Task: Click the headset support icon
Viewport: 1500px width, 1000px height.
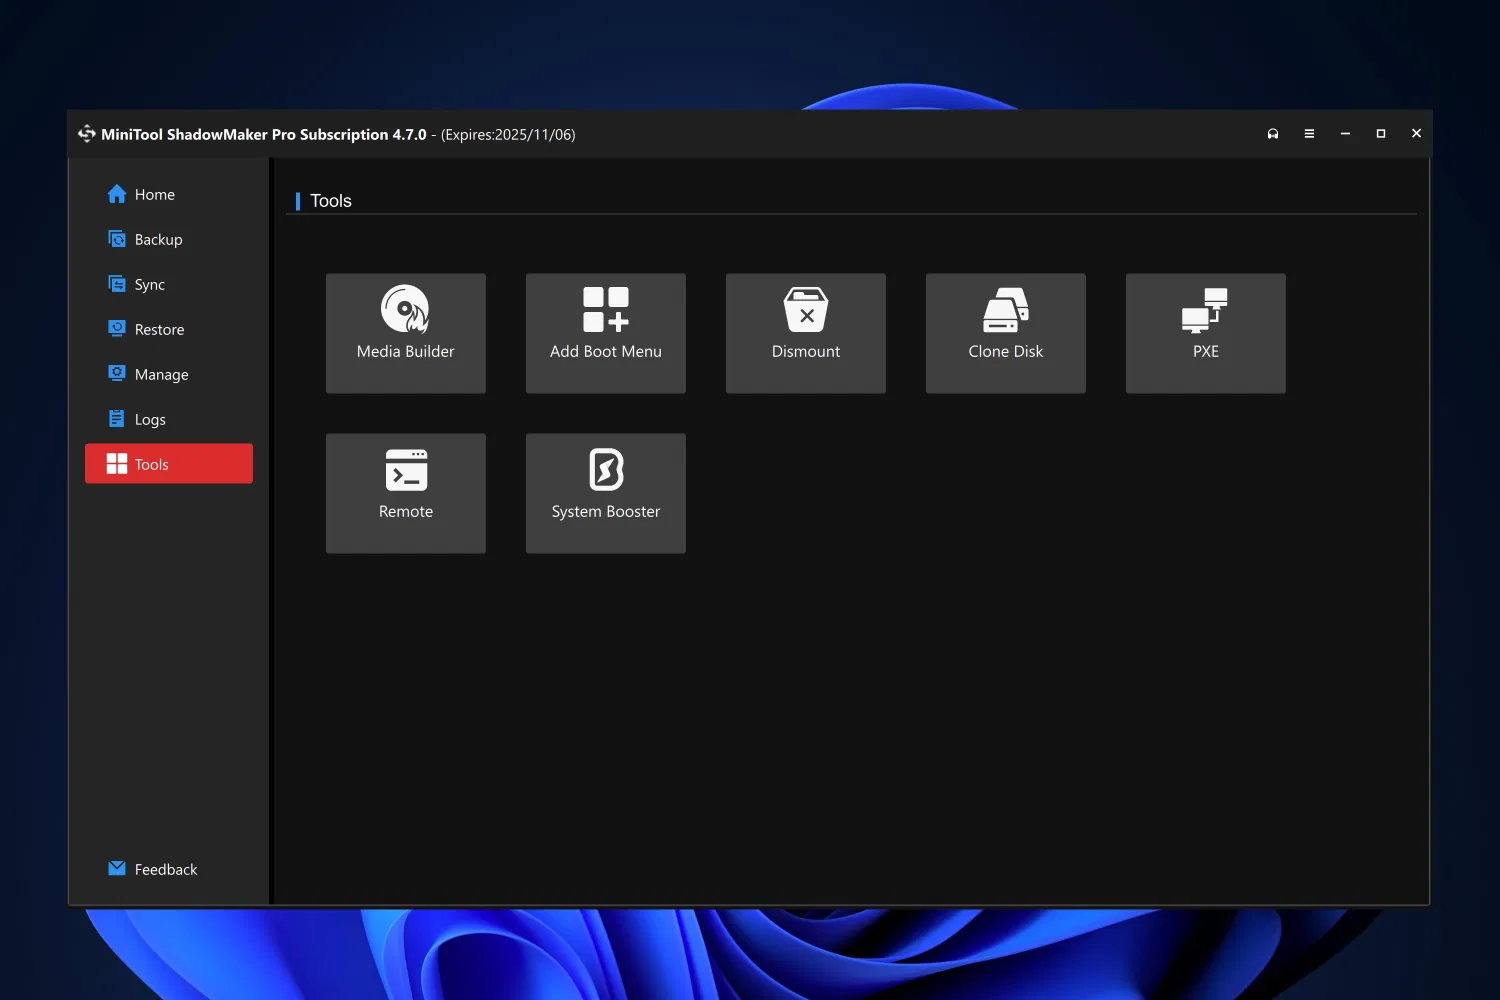Action: click(1273, 134)
